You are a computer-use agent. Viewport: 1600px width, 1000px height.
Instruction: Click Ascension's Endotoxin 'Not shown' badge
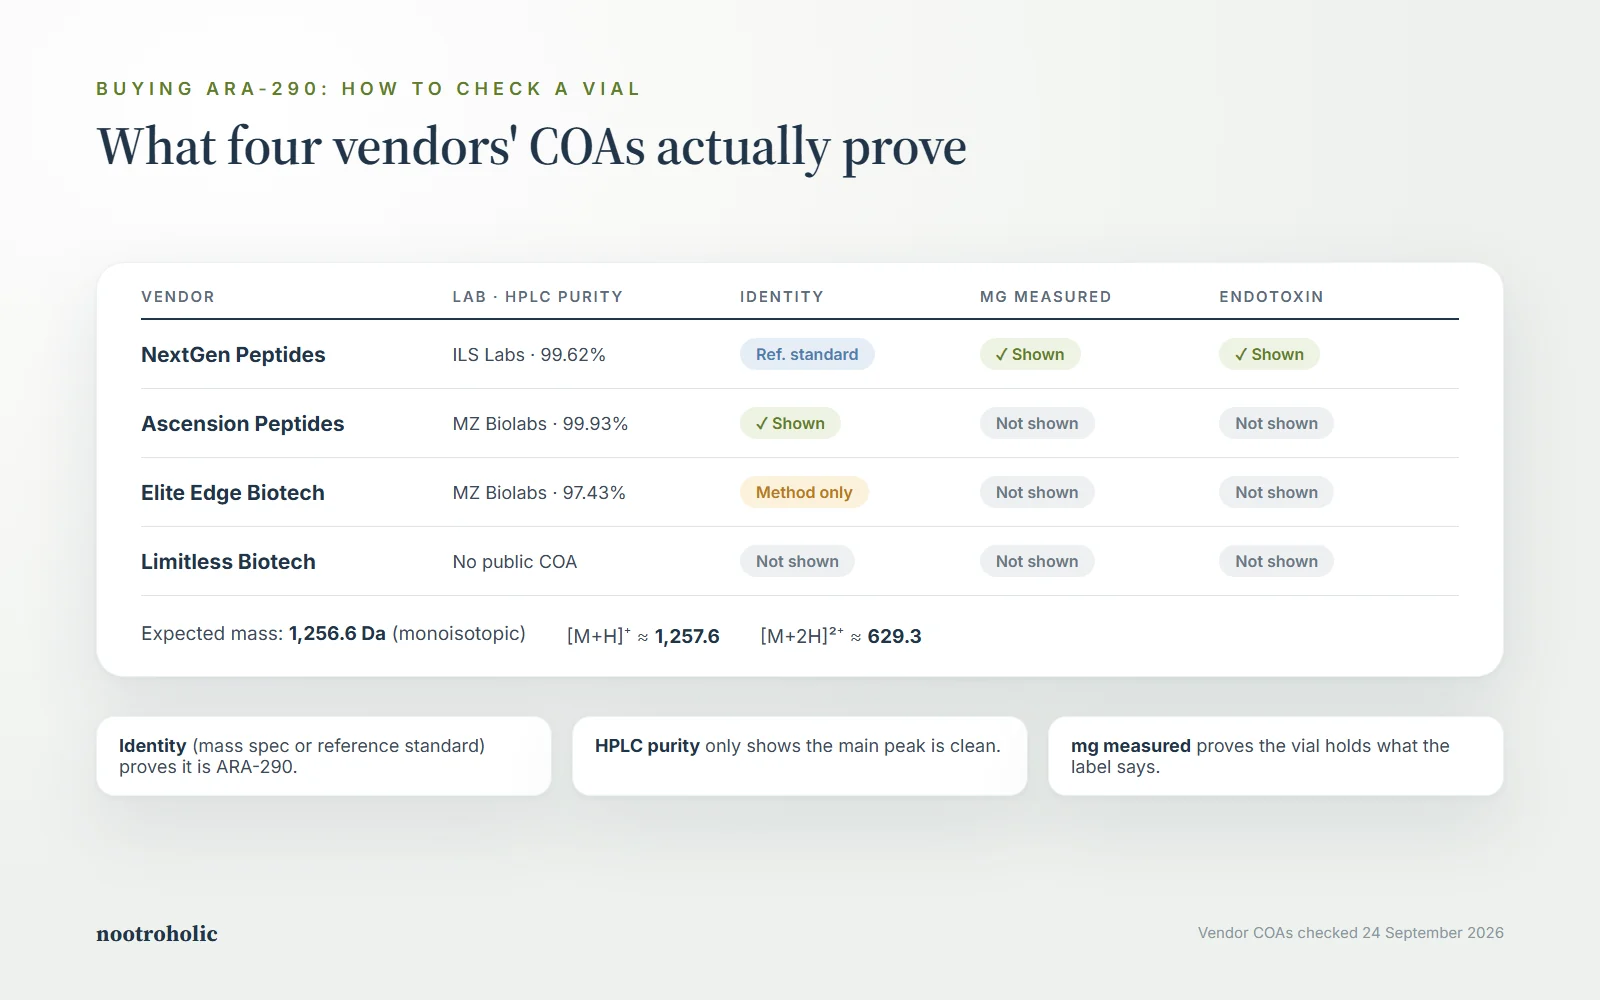[x=1276, y=423]
